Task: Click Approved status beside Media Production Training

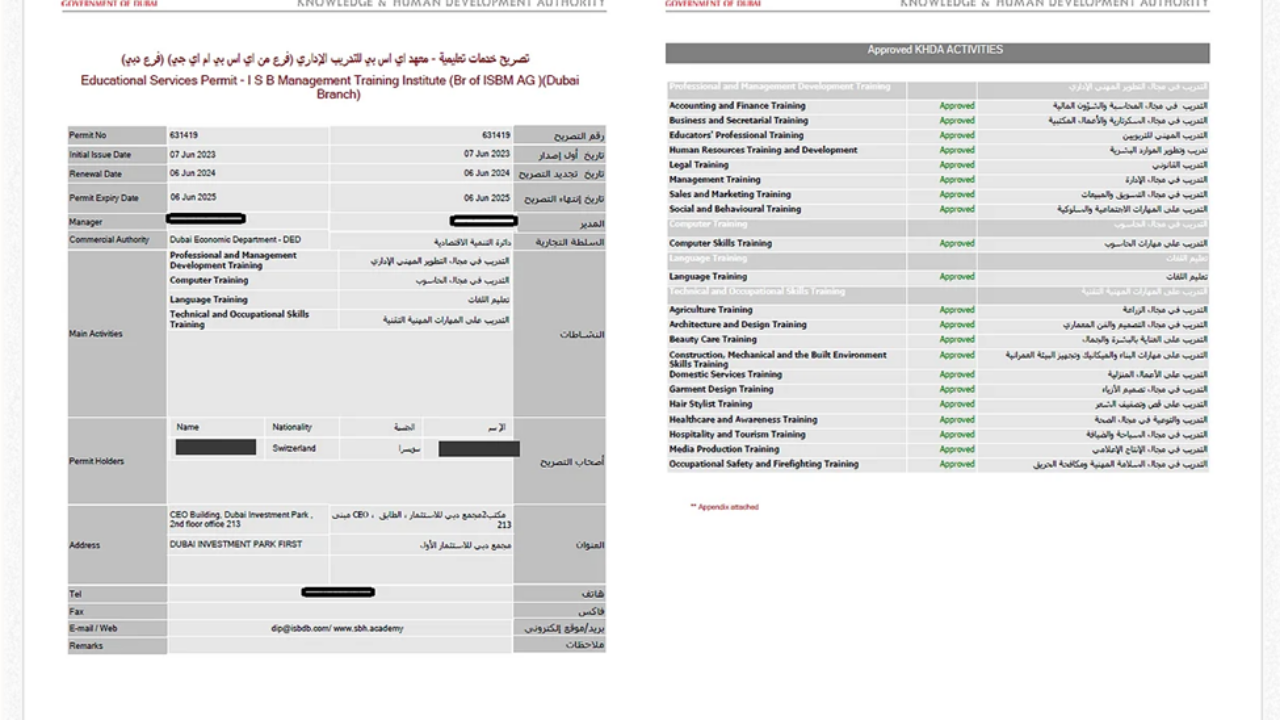Action: click(956, 450)
